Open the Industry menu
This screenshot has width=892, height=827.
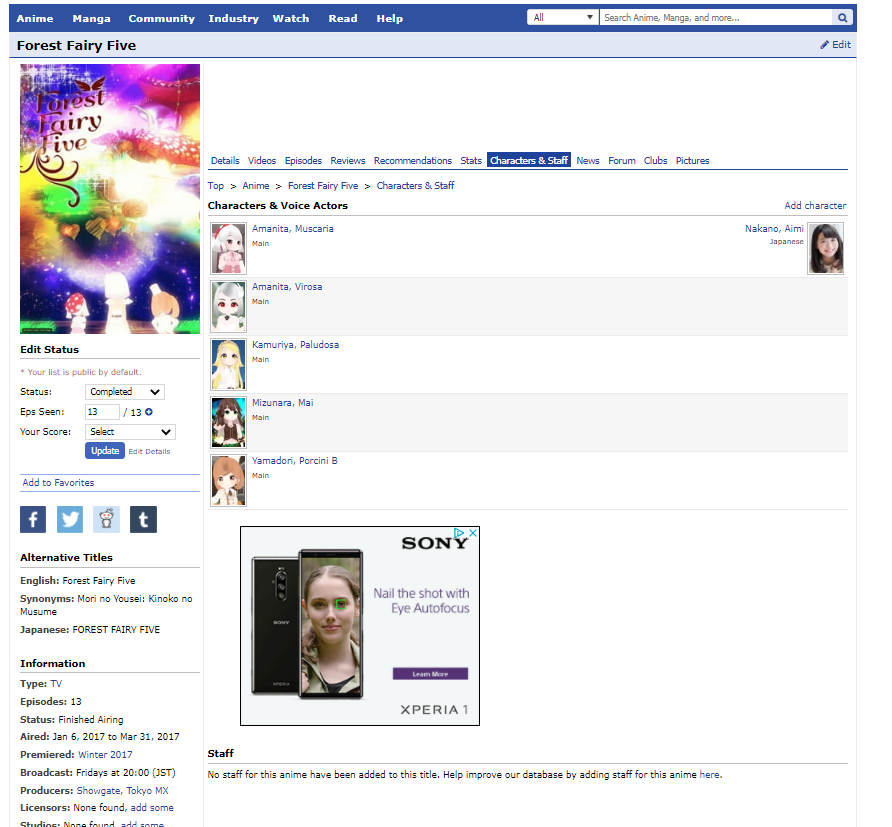tap(233, 18)
